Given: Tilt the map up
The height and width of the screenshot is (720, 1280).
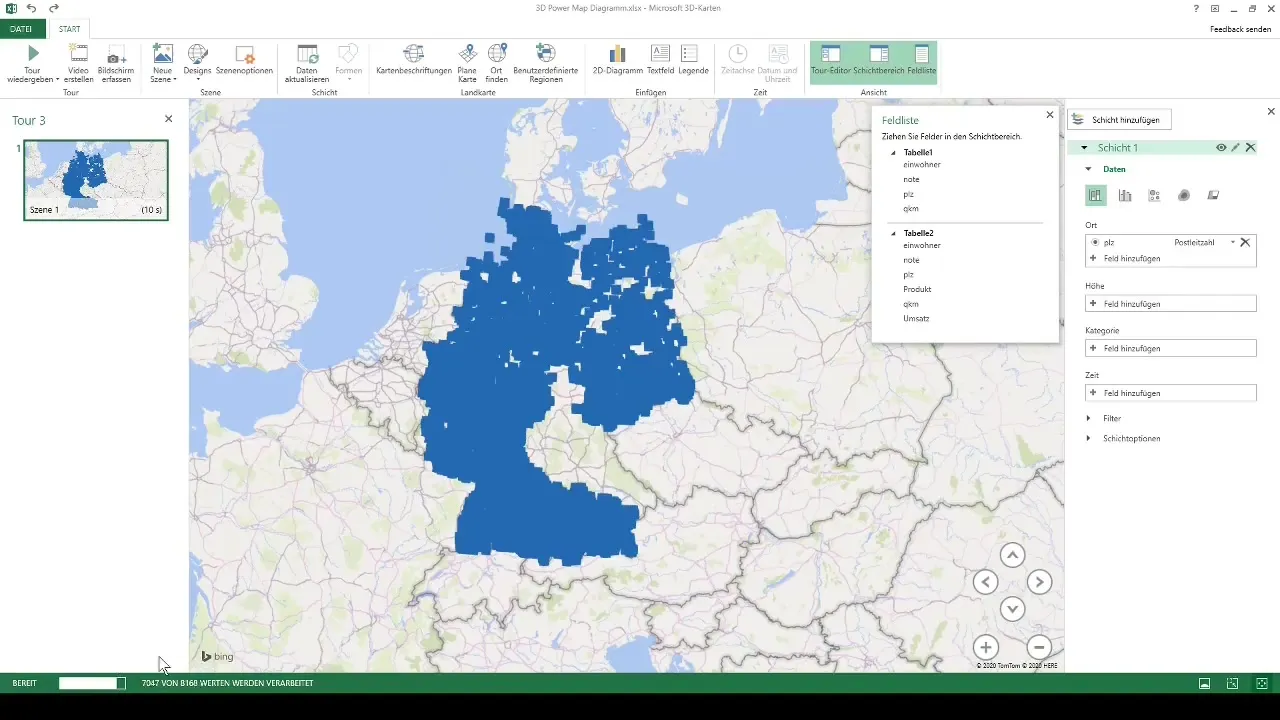Looking at the screenshot, I should [1012, 555].
